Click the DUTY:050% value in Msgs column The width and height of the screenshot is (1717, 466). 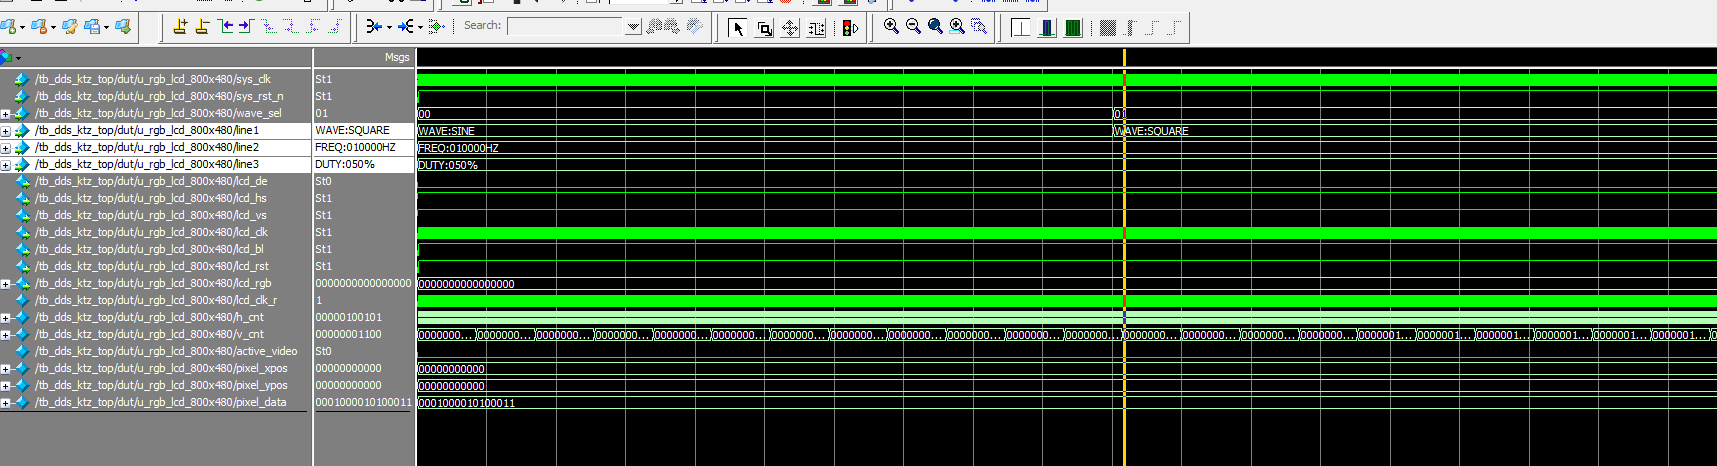(x=345, y=164)
